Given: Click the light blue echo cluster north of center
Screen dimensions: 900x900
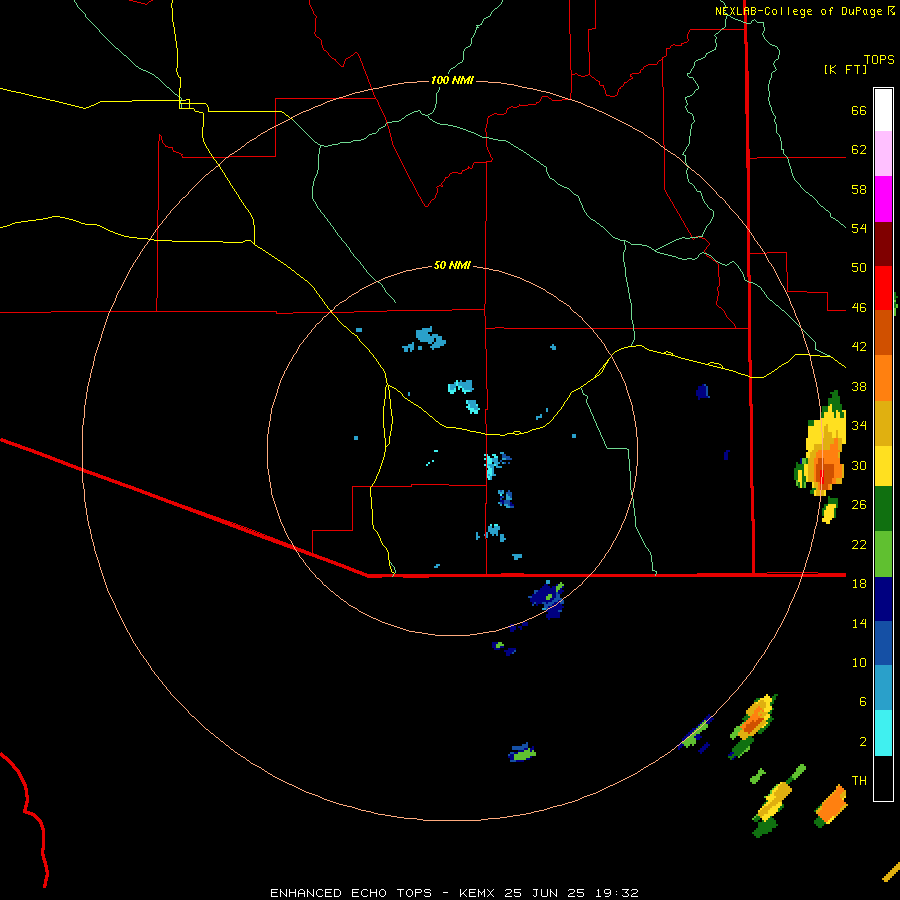Looking at the screenshot, I should pyautogui.click(x=426, y=339).
